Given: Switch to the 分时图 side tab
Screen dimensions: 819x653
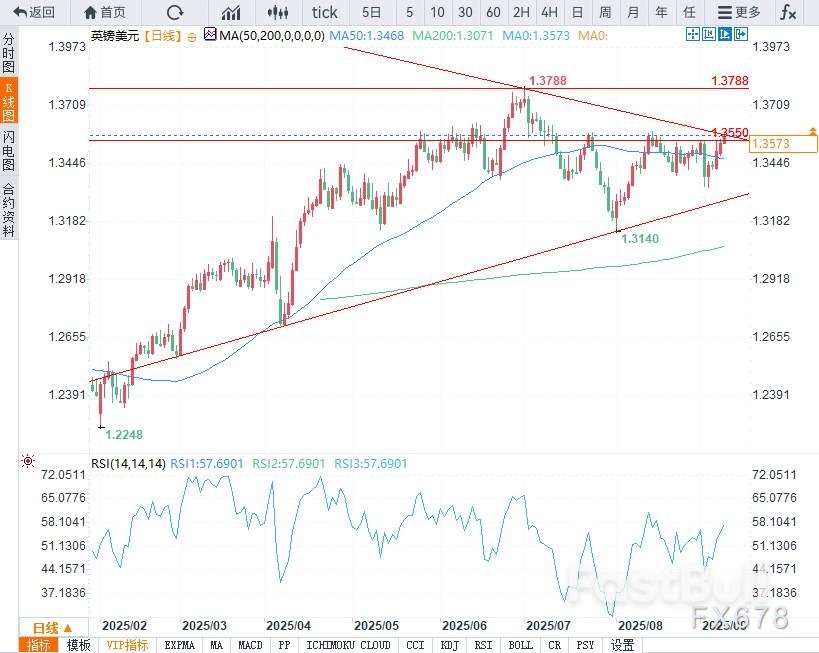Looking at the screenshot, I should coord(9,52).
